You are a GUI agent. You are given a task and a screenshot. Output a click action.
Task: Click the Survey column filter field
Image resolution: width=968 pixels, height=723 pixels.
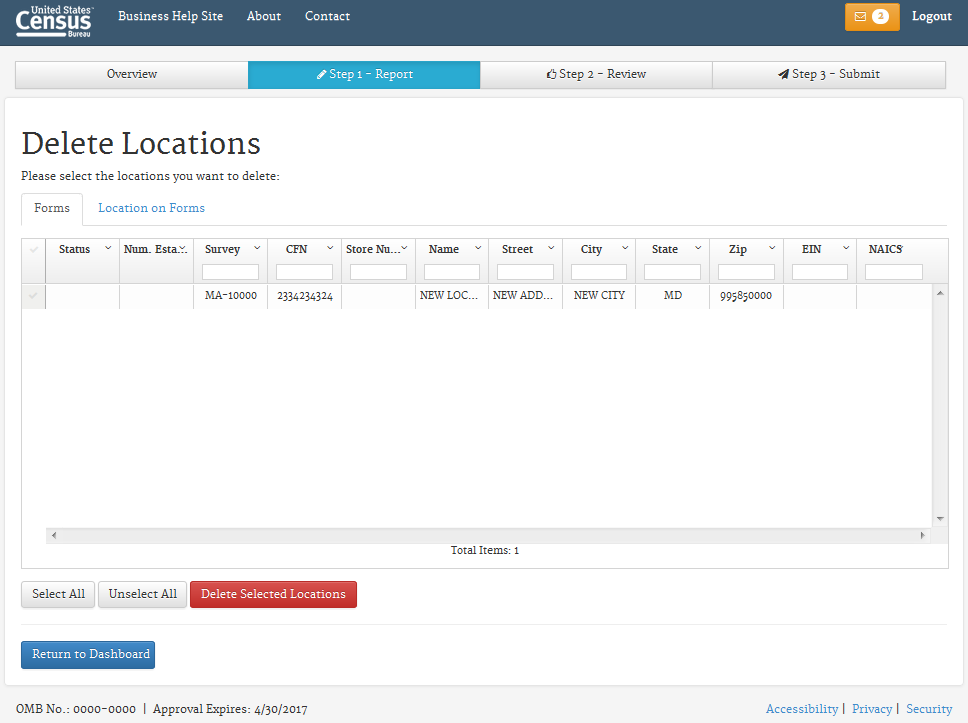coord(230,272)
